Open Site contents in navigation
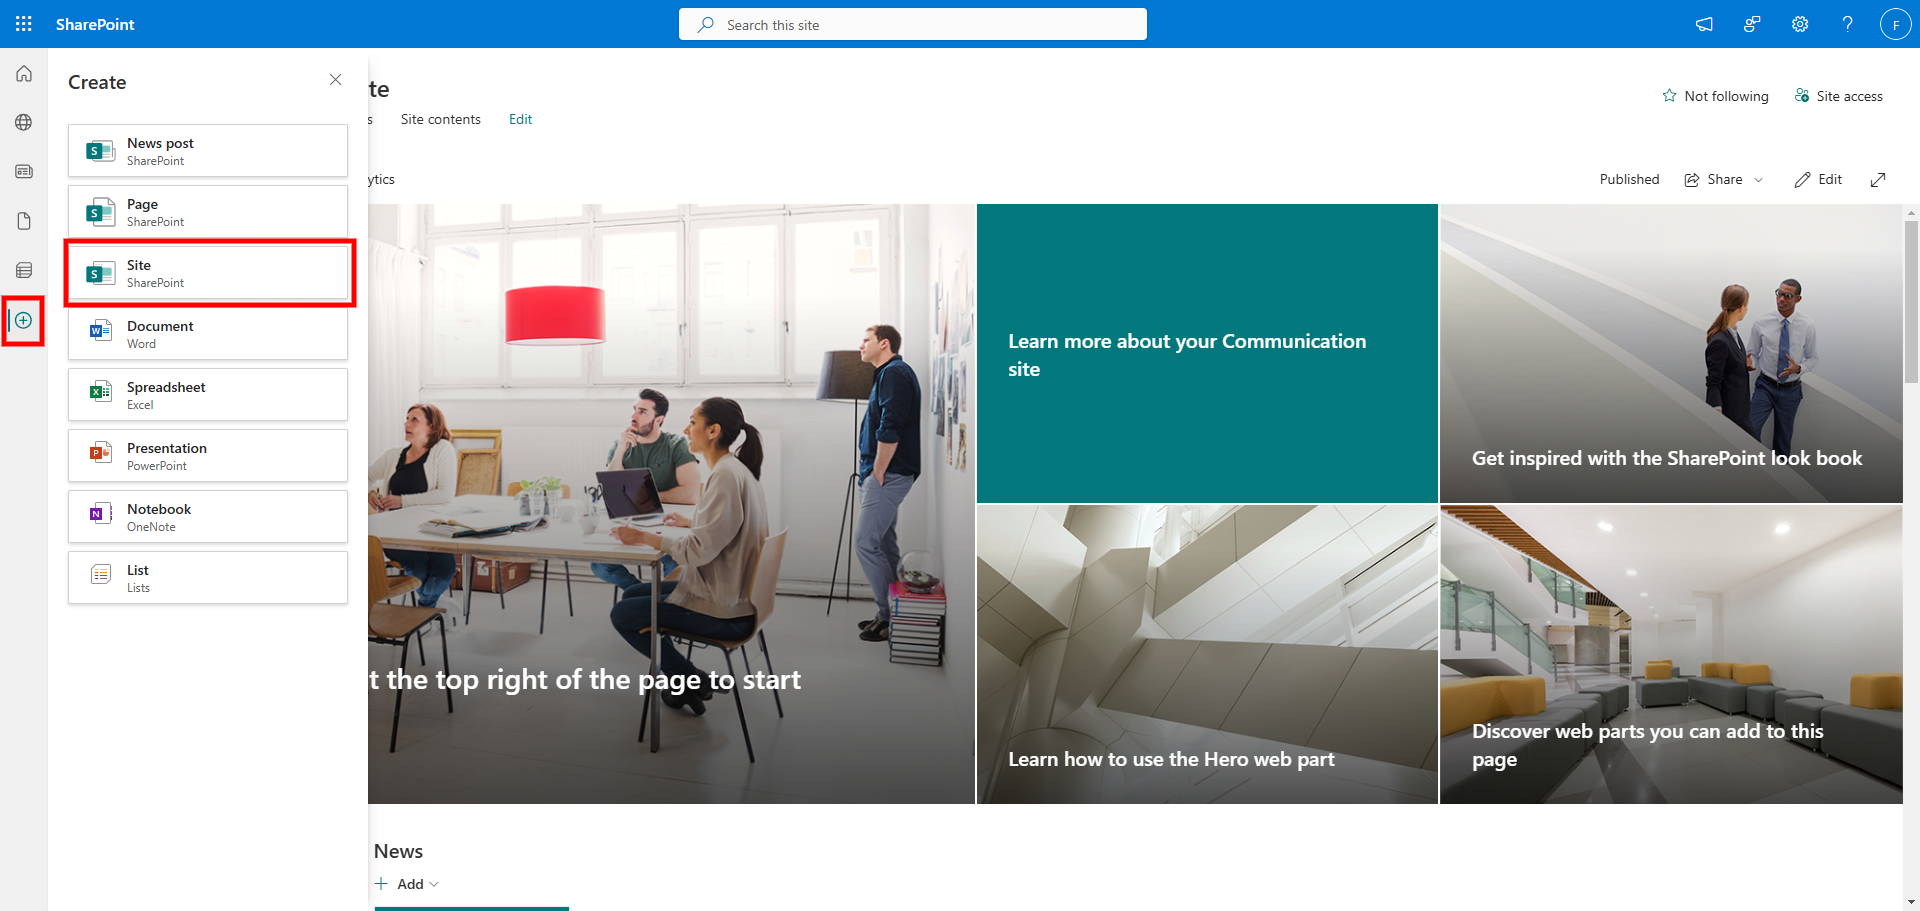1920x911 pixels. coord(441,119)
